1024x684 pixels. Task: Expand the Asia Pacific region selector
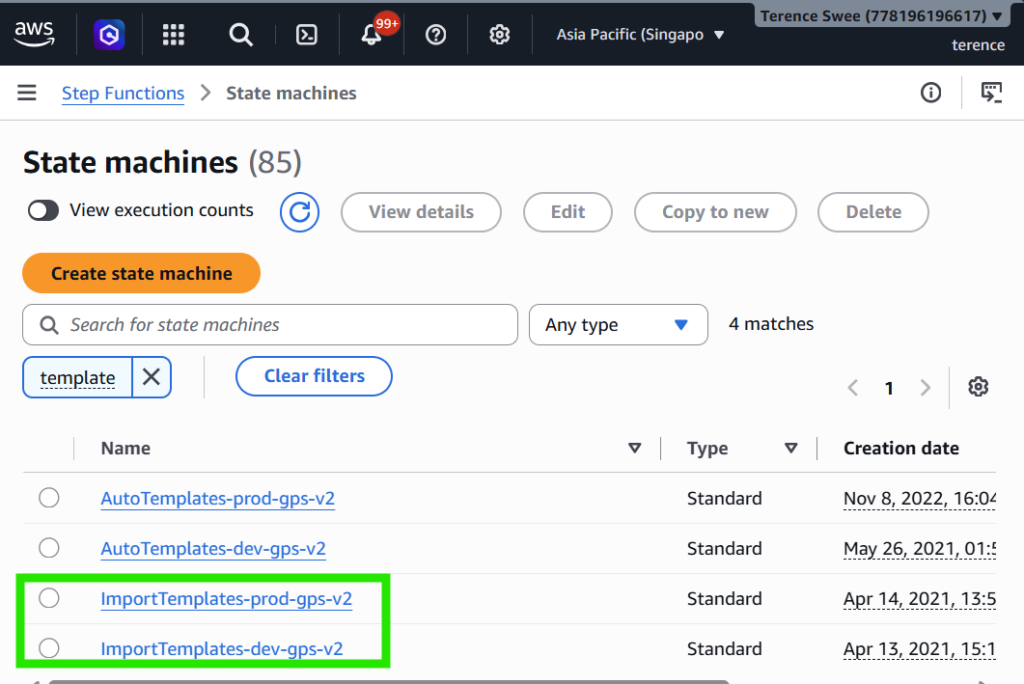[x=640, y=35]
